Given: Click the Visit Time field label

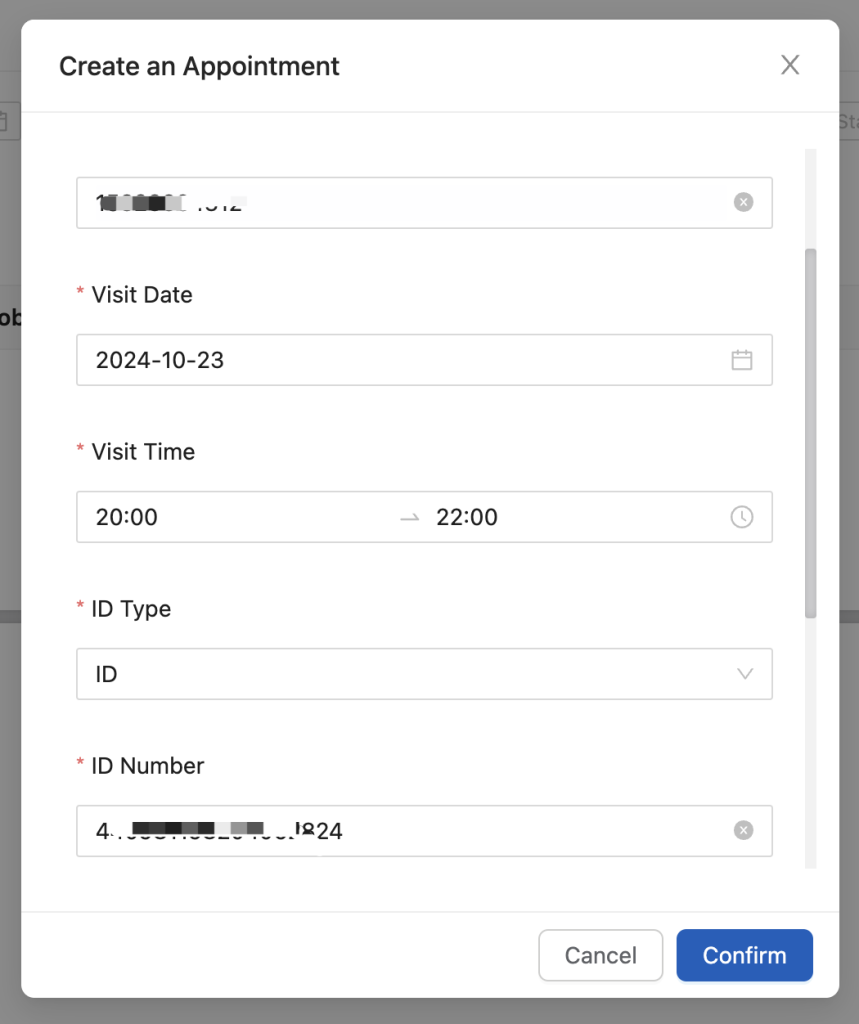Looking at the screenshot, I should coord(143,452).
